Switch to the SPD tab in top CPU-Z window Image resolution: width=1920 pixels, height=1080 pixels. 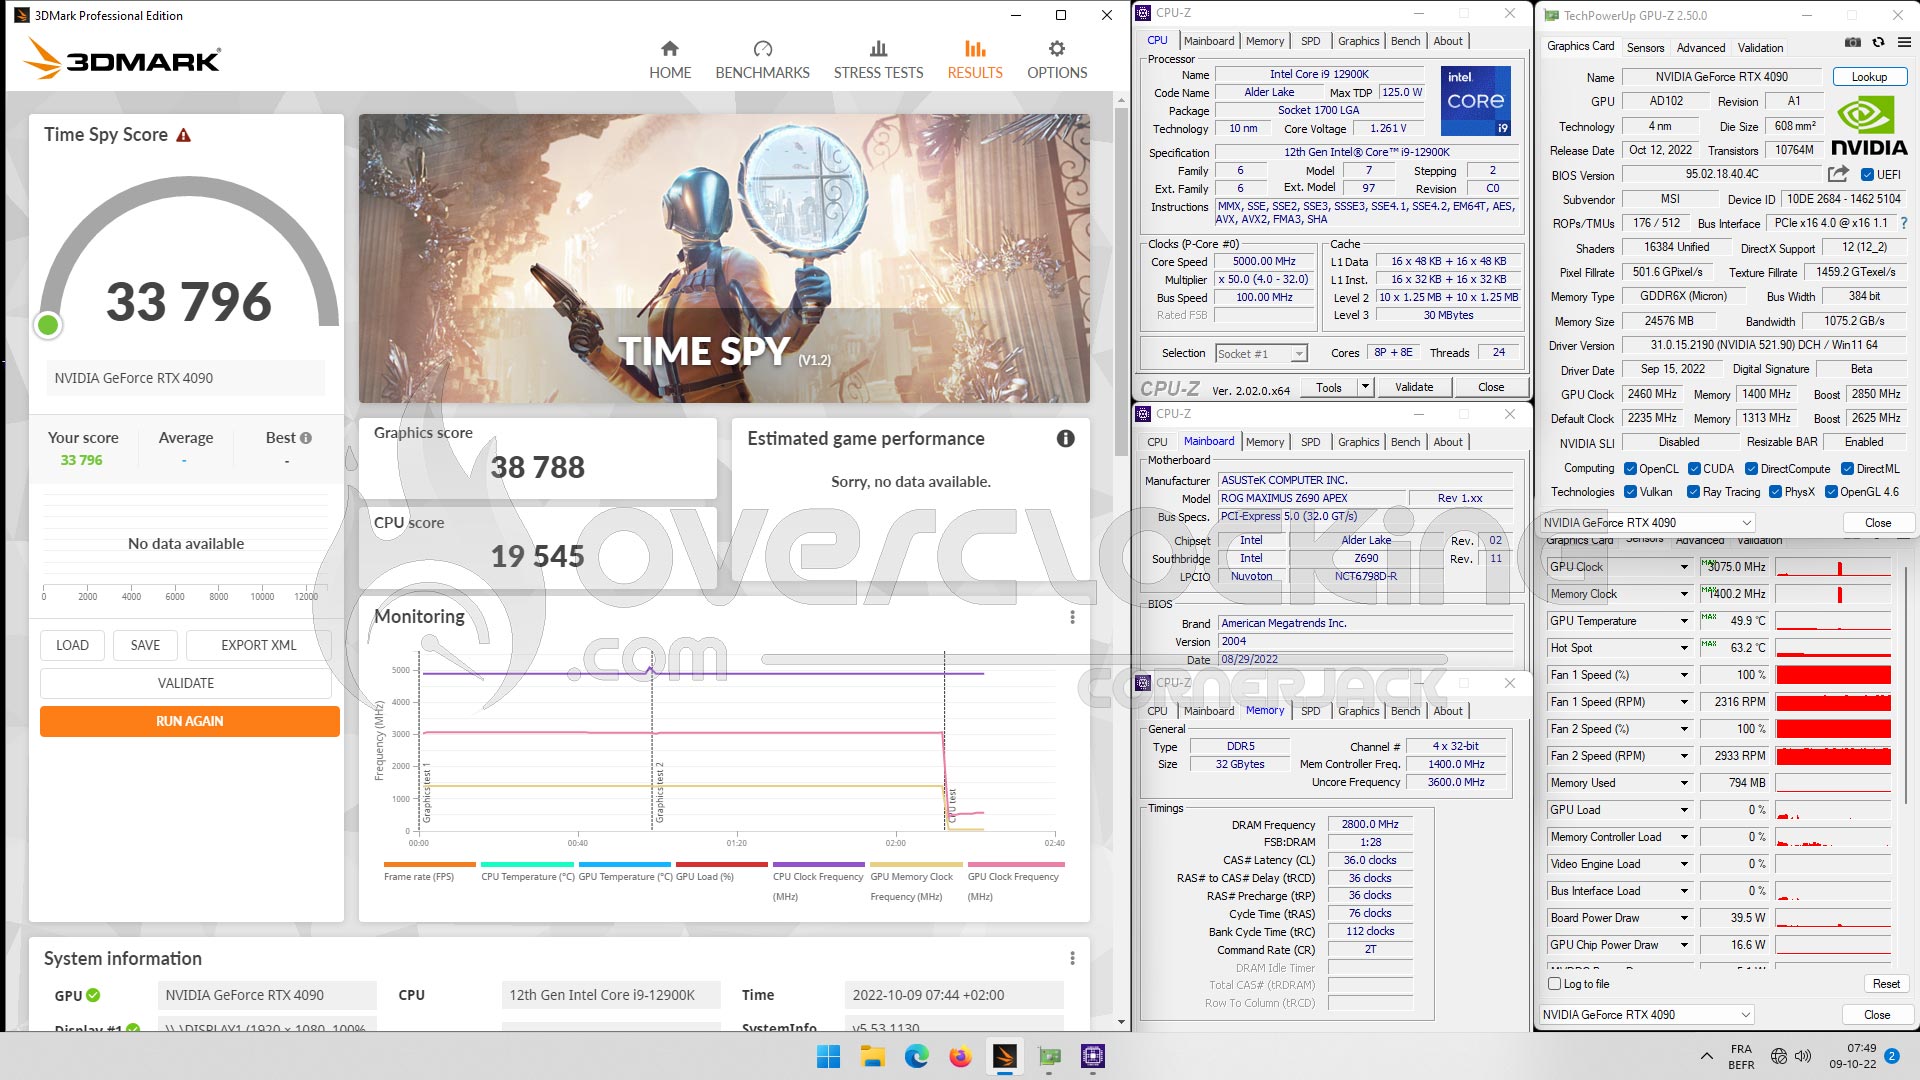(1310, 41)
